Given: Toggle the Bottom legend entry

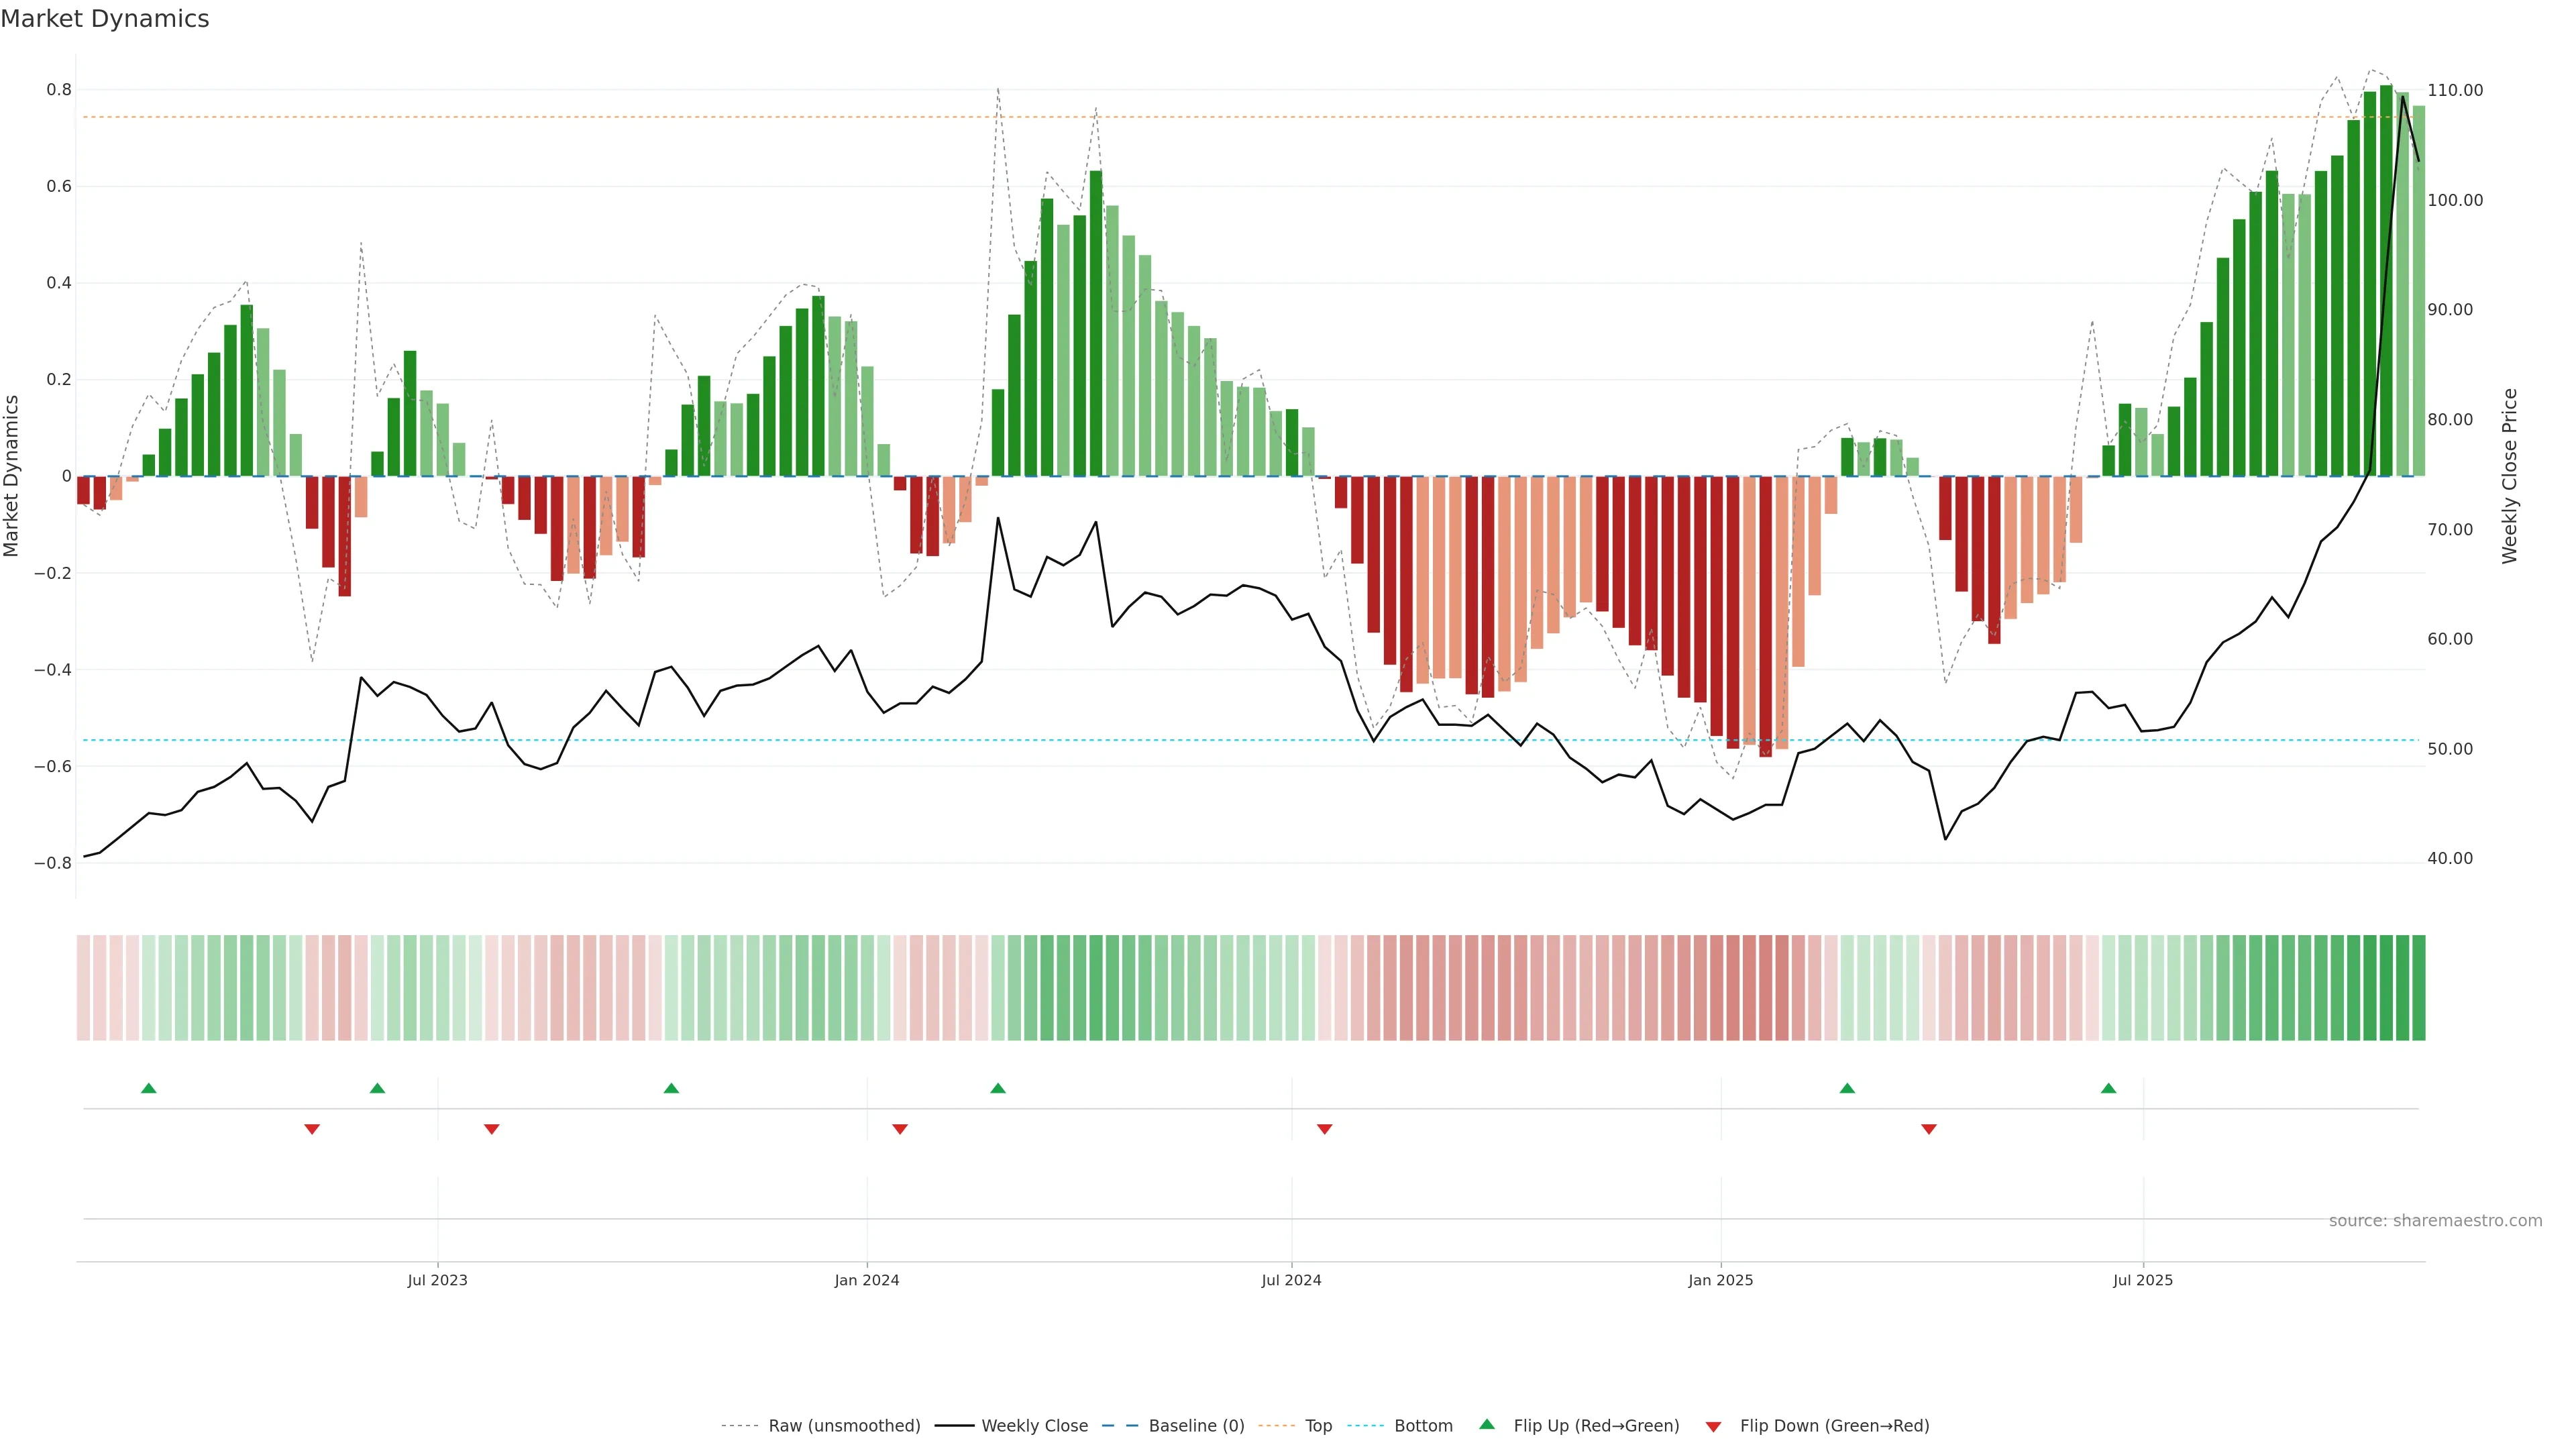Looking at the screenshot, I should point(1423,1425).
